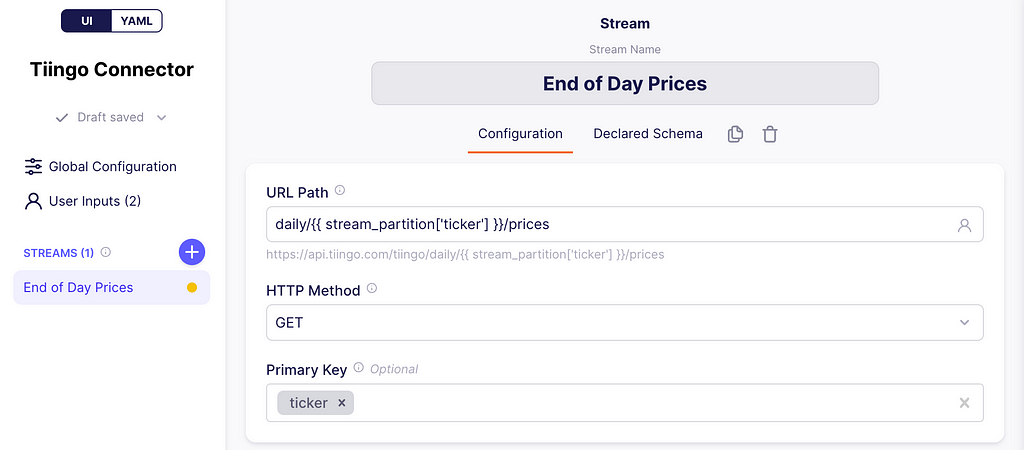Select End of Day Prices stream
1024x450 pixels.
click(x=112, y=287)
